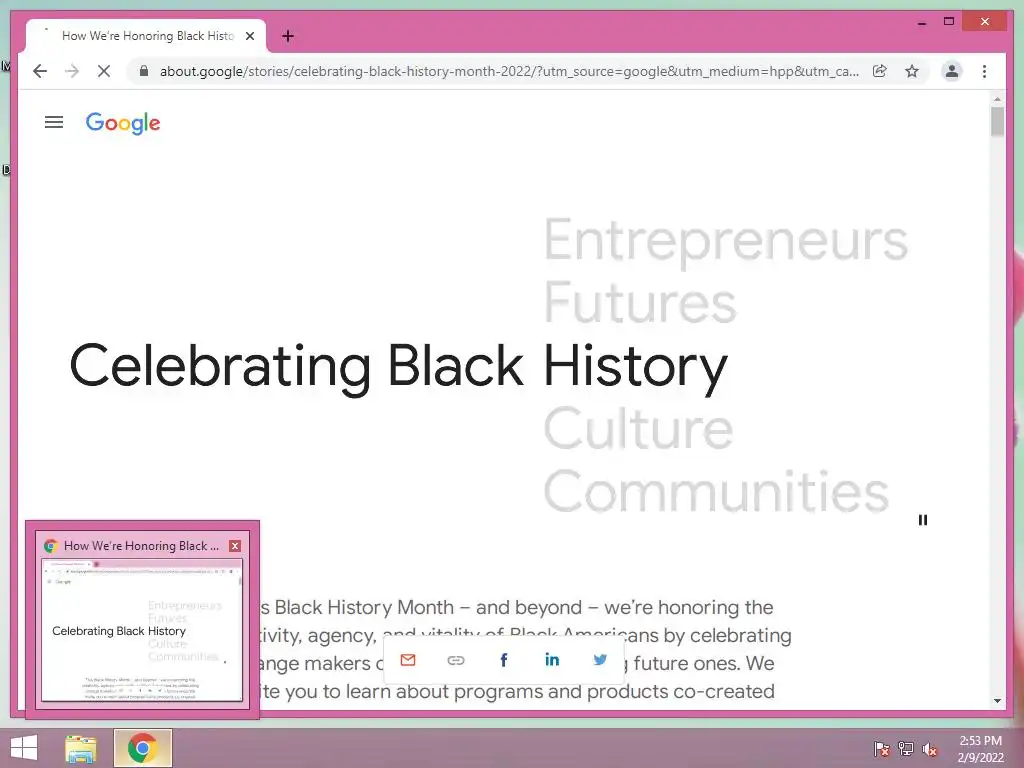Share the story on LinkedIn
This screenshot has height=768, width=1024.
(552, 660)
